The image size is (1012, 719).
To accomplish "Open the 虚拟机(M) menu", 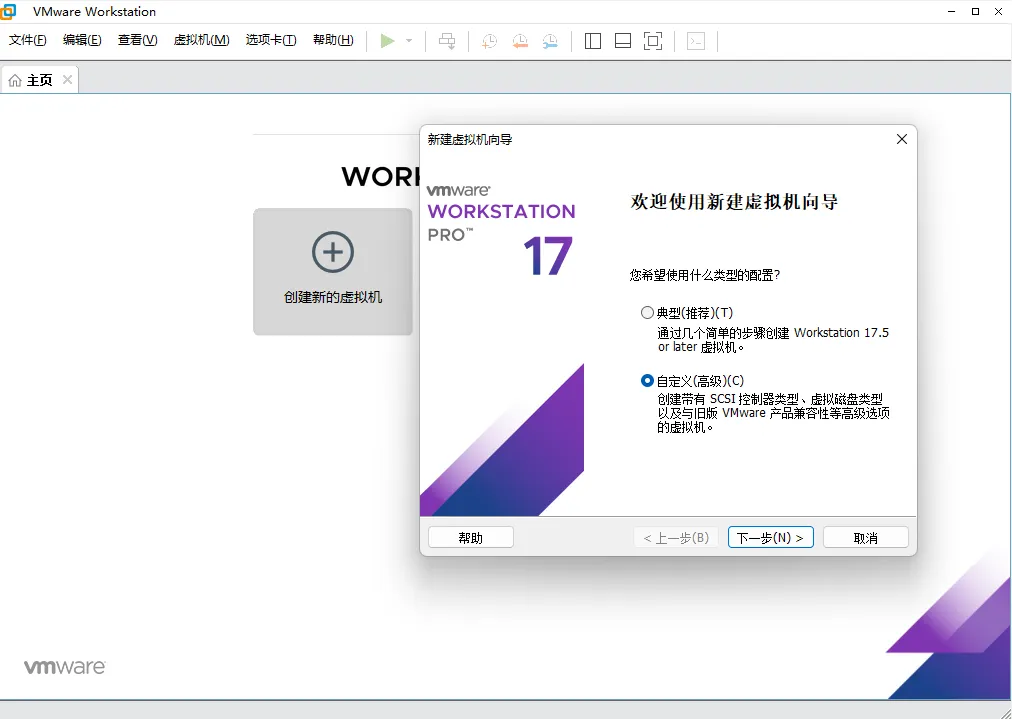I will pyautogui.click(x=201, y=40).
